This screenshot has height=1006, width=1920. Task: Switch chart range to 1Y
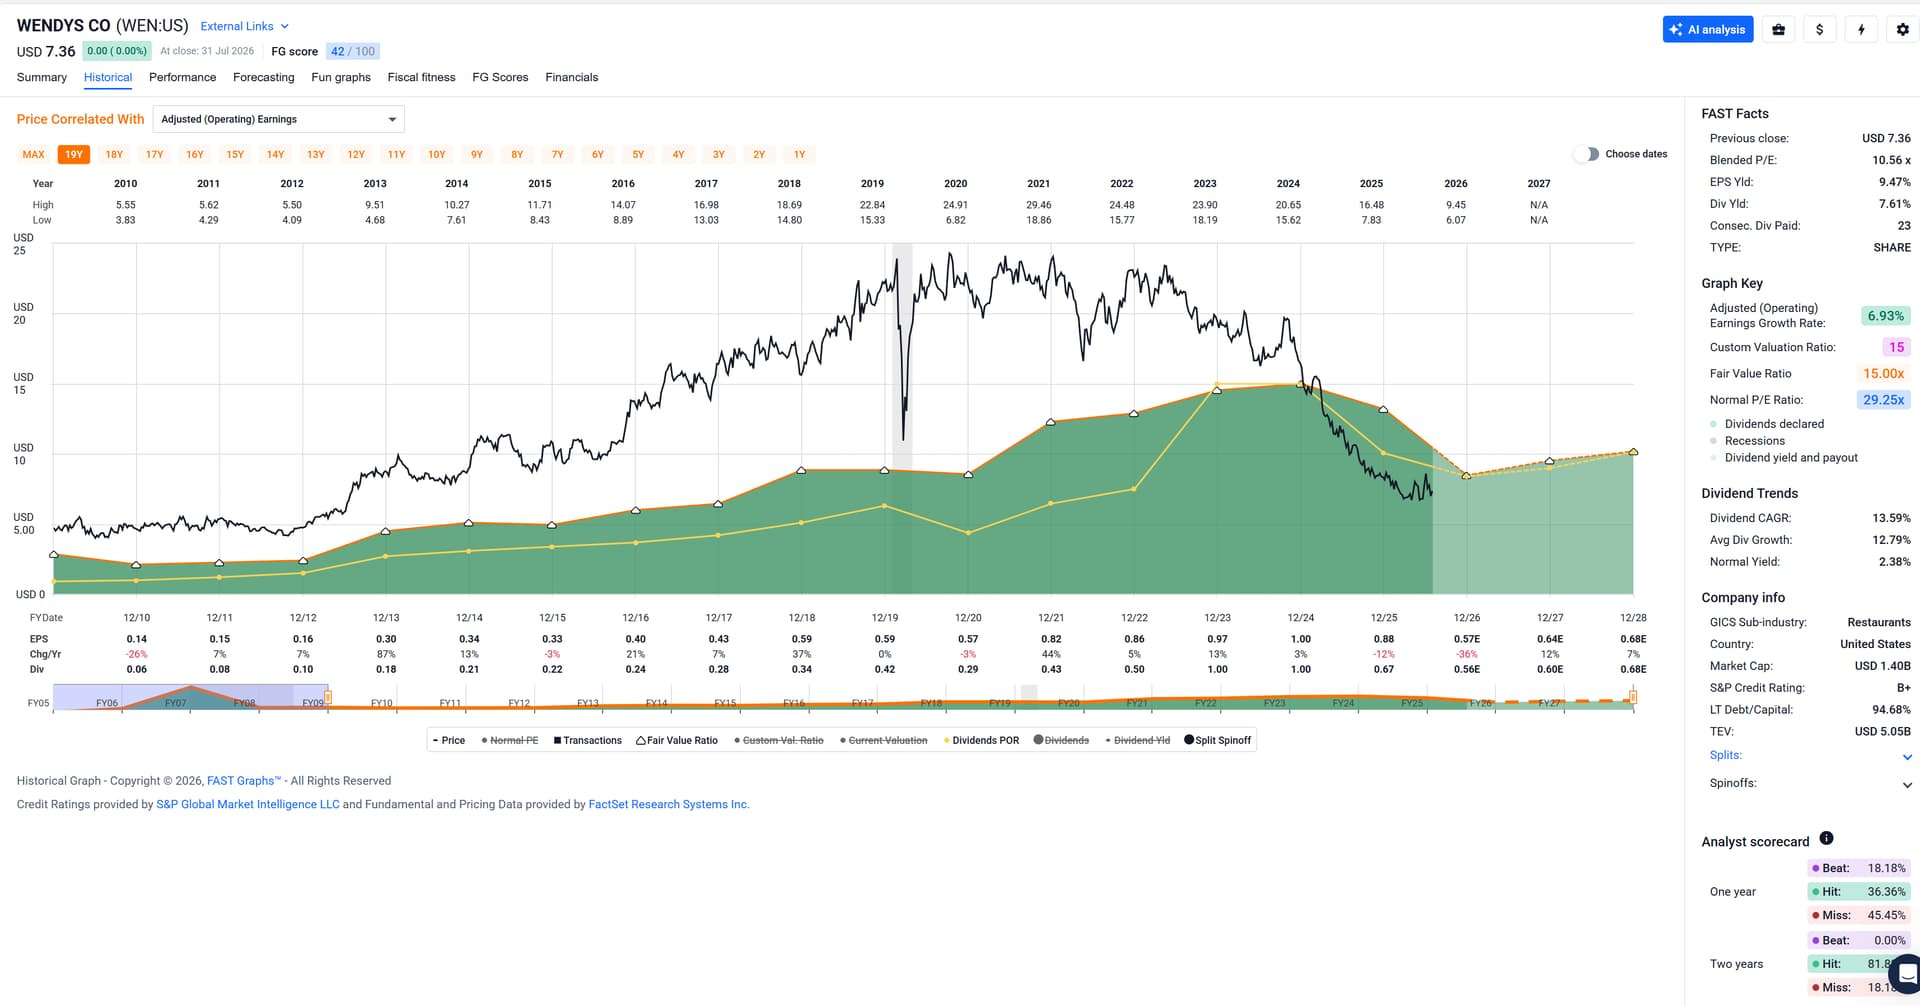click(x=800, y=155)
